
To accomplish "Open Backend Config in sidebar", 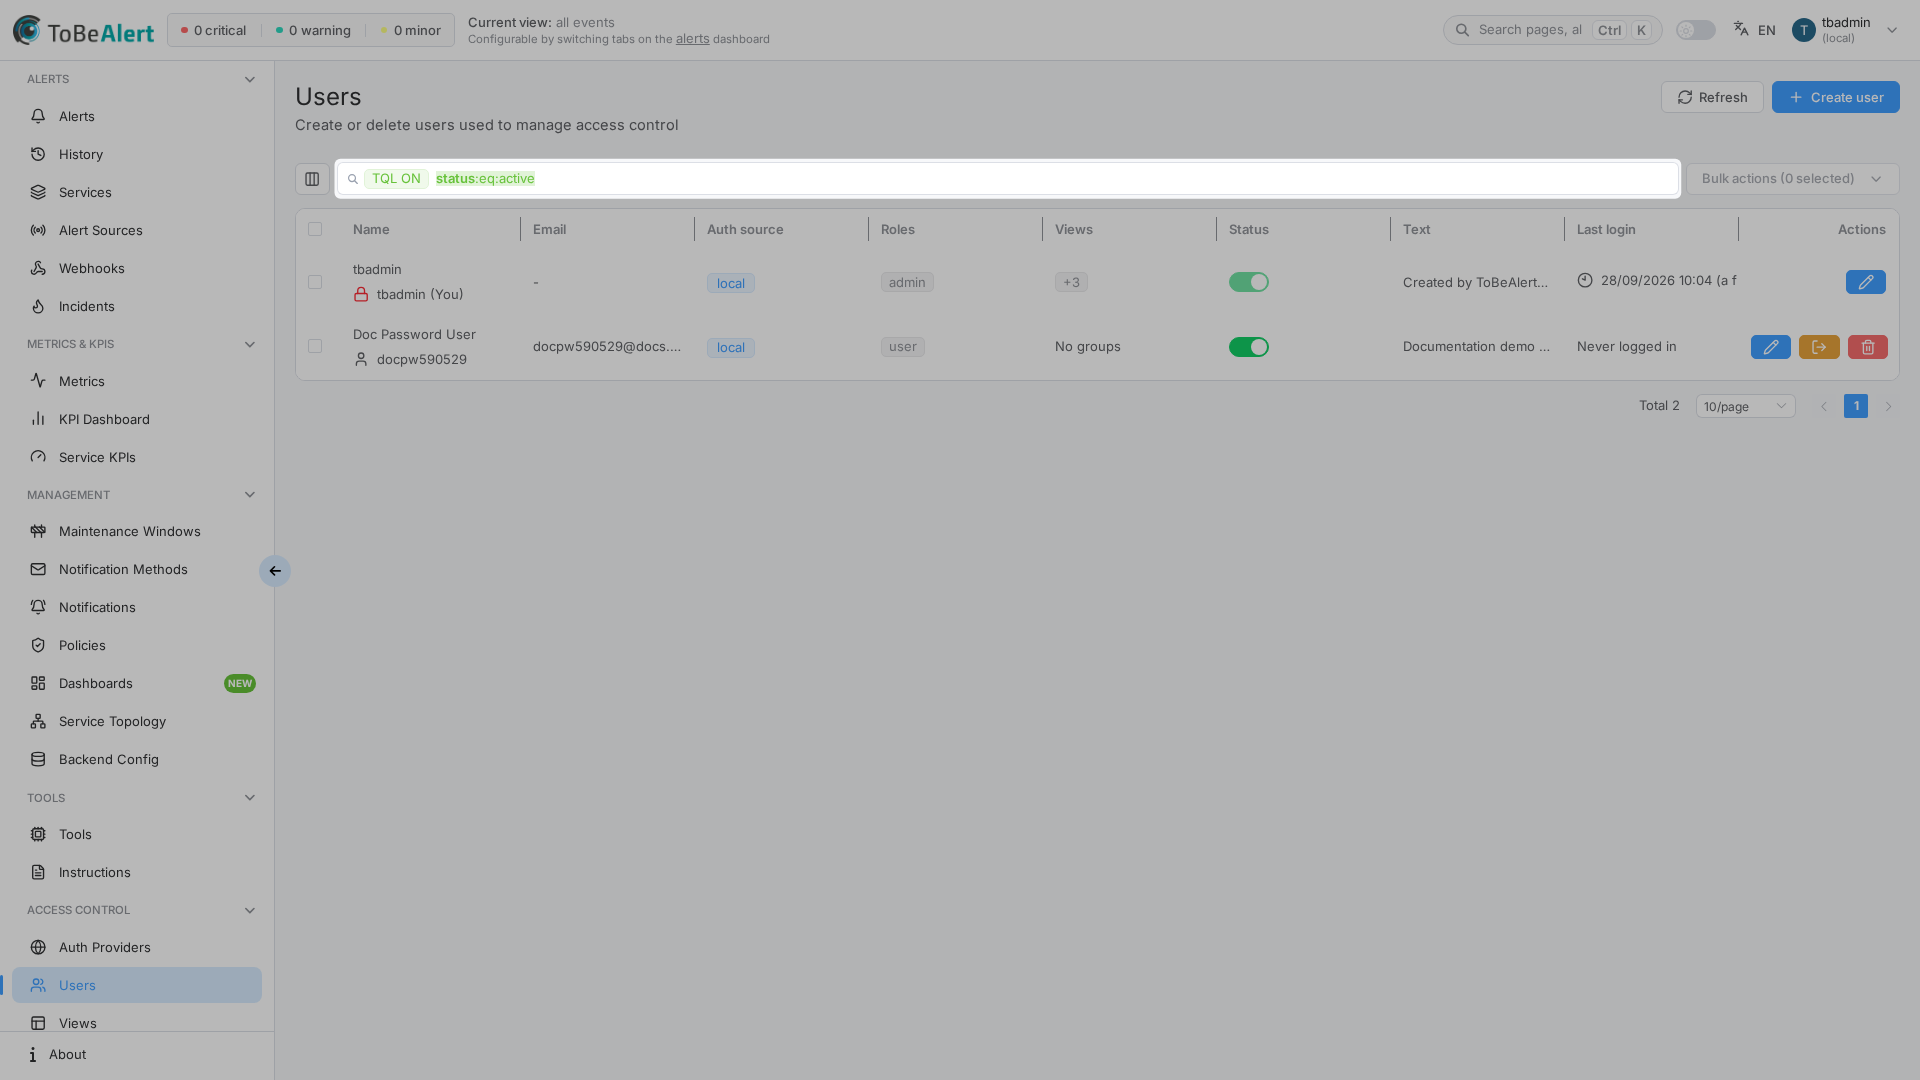I will pos(137,759).
